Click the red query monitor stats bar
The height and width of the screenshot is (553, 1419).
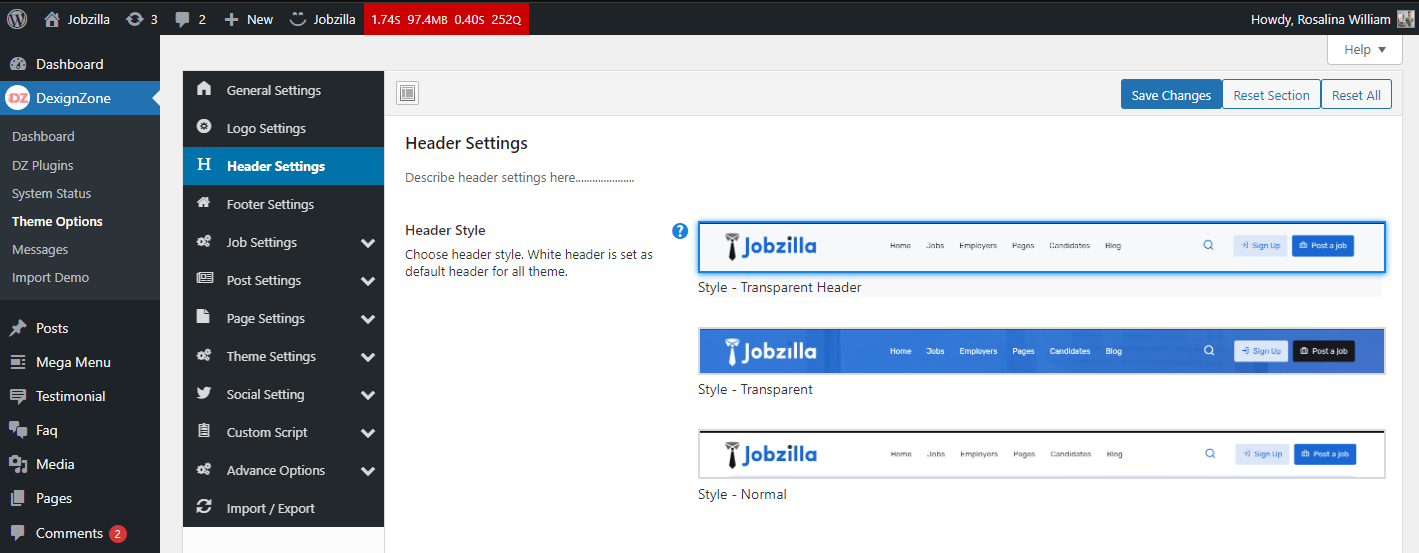click(446, 19)
